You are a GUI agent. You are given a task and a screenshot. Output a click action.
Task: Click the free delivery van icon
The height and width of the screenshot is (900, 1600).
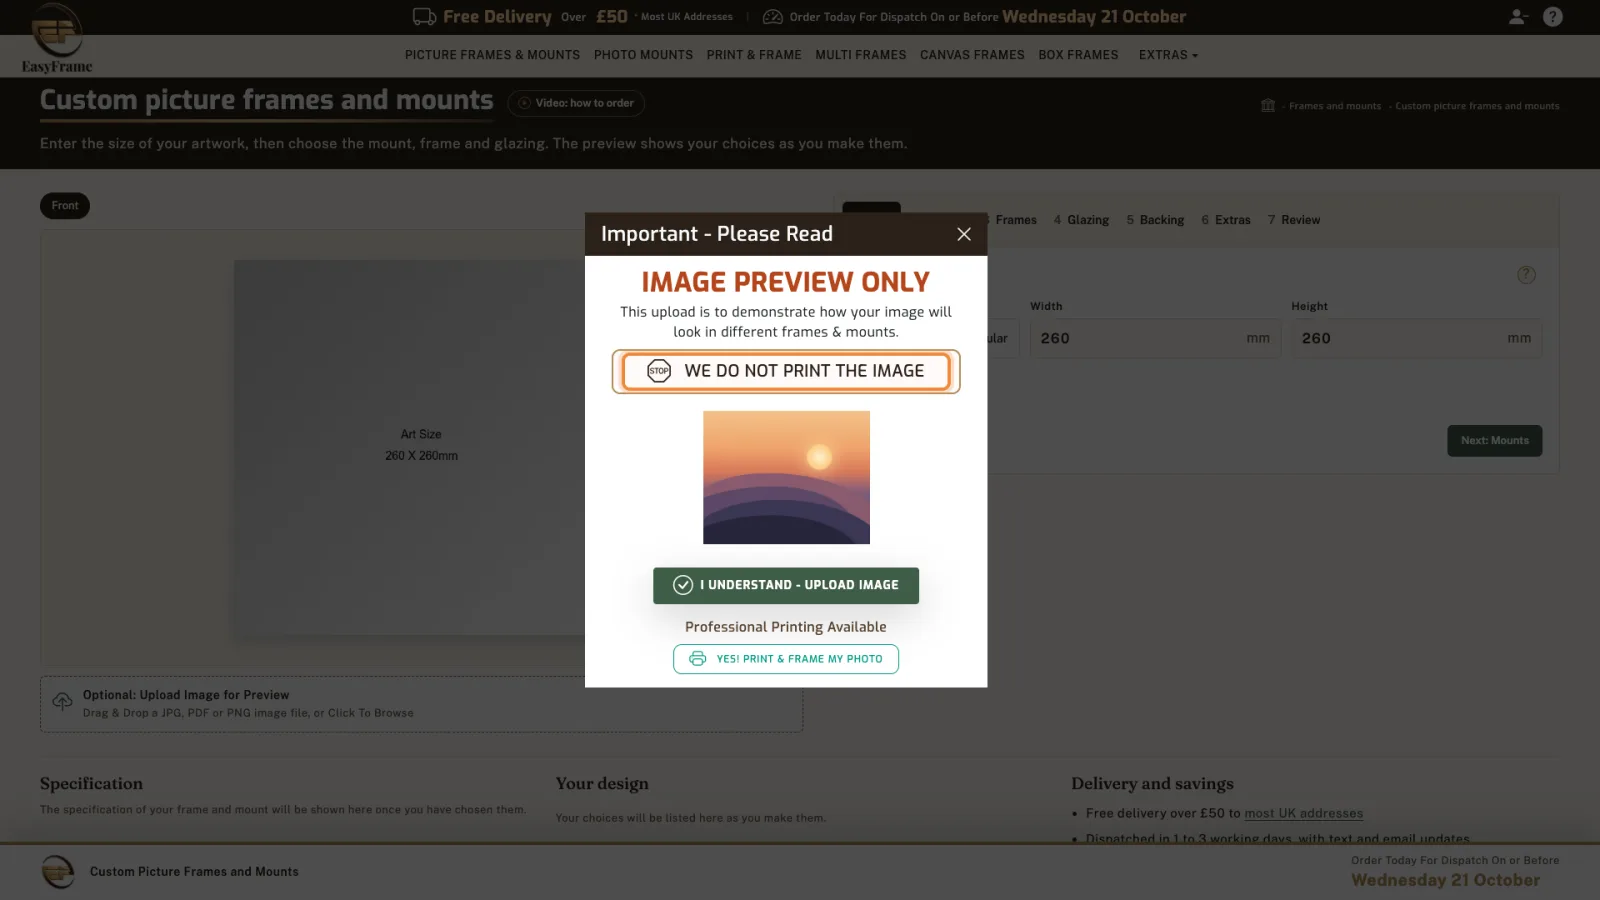[425, 17]
